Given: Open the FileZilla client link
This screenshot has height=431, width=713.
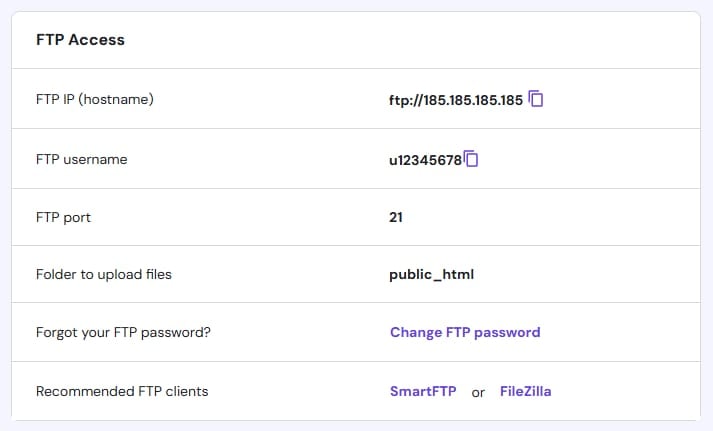Looking at the screenshot, I should [x=525, y=391].
